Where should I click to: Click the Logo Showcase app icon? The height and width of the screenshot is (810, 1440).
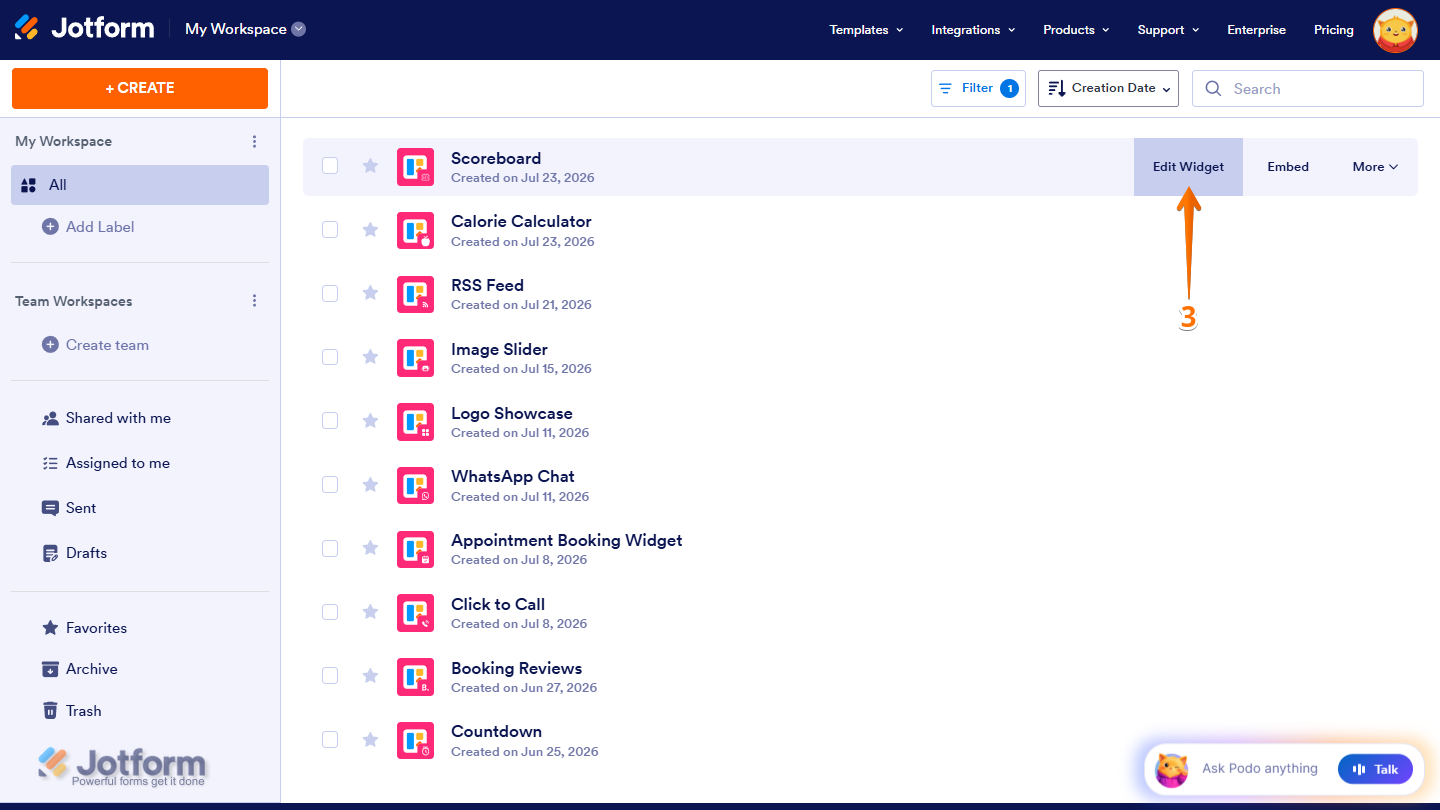(415, 422)
